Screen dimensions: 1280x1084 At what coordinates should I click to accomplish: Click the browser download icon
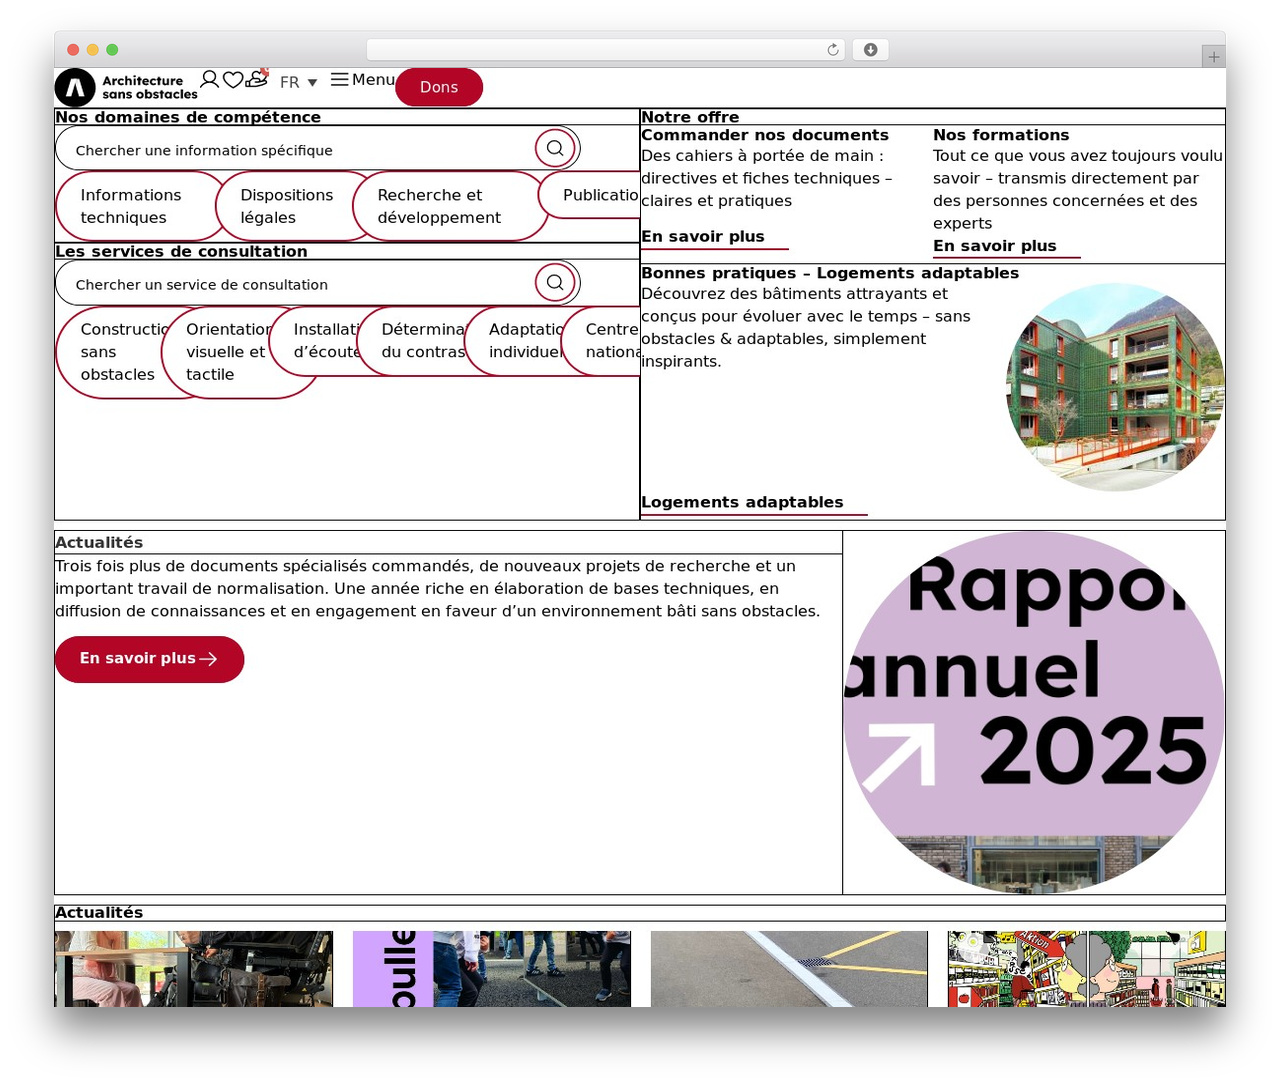point(870,50)
